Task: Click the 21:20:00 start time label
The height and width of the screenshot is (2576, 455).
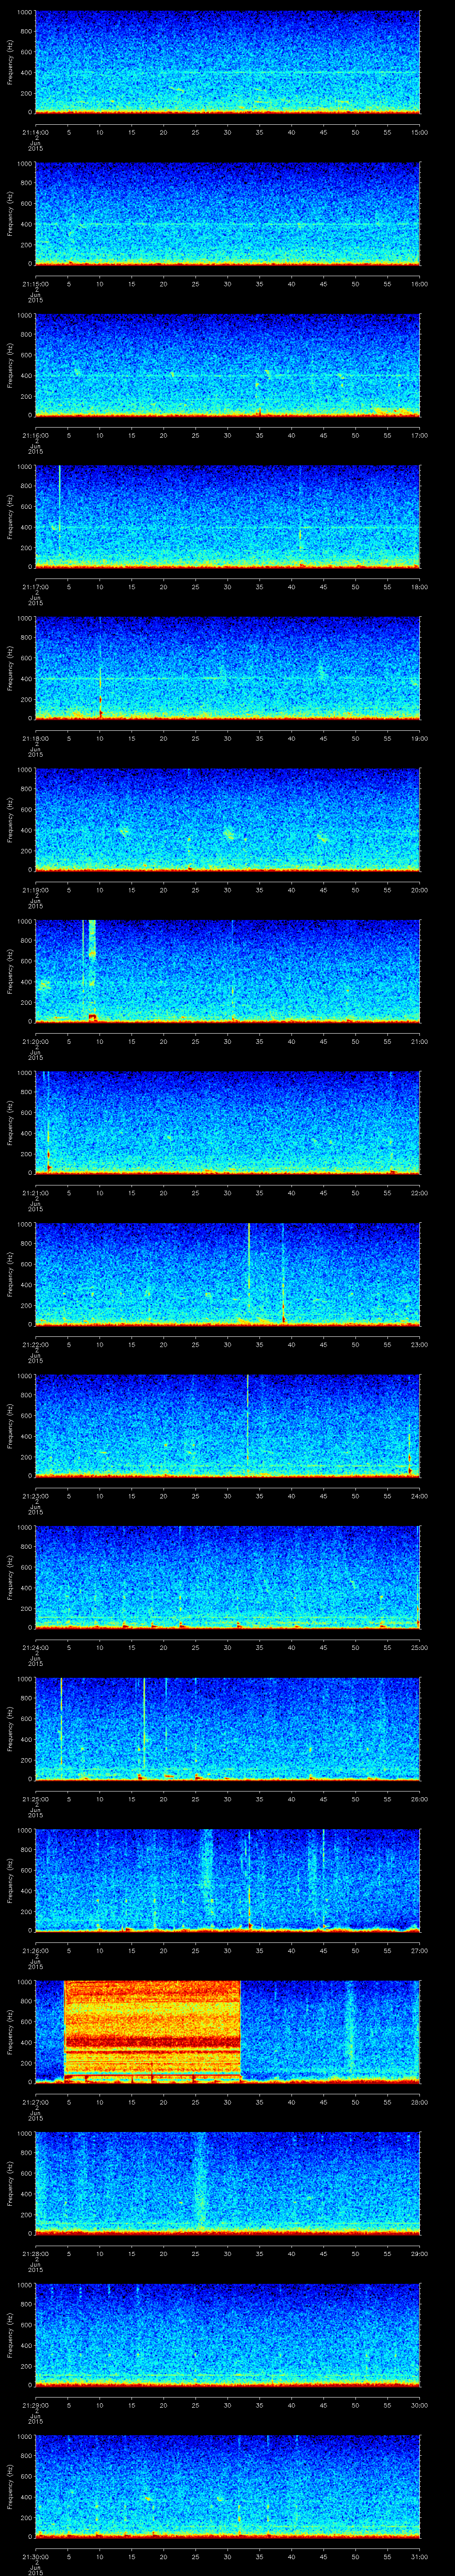Action: tap(35, 1041)
